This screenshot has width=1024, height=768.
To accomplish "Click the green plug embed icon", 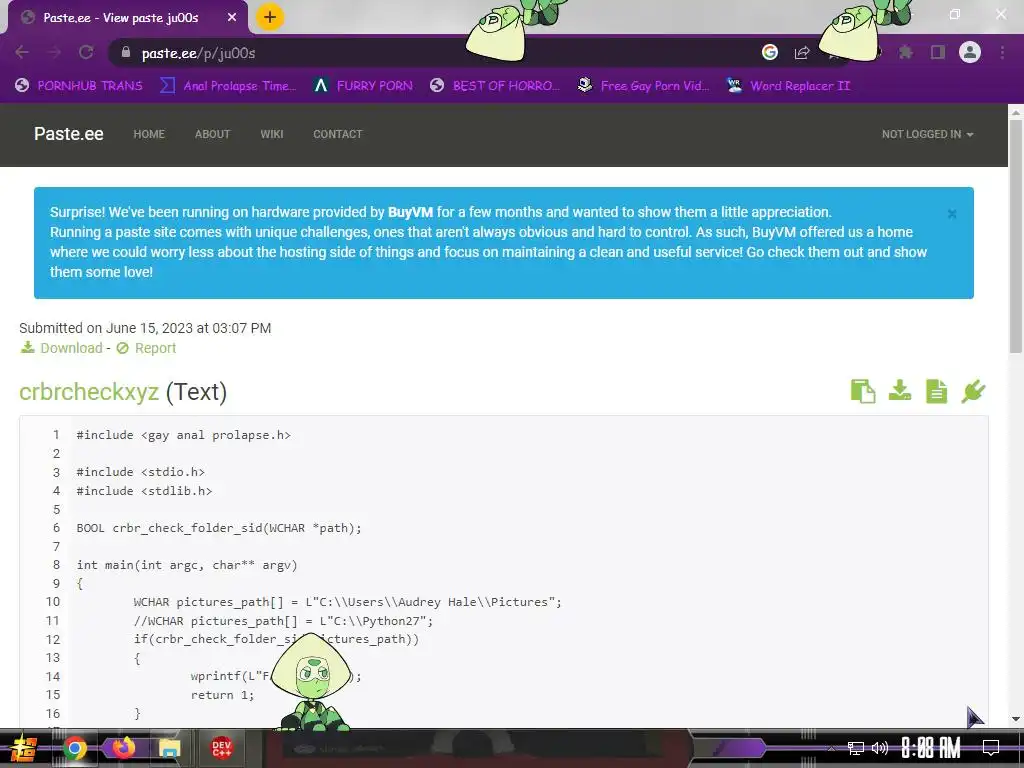I will point(973,391).
